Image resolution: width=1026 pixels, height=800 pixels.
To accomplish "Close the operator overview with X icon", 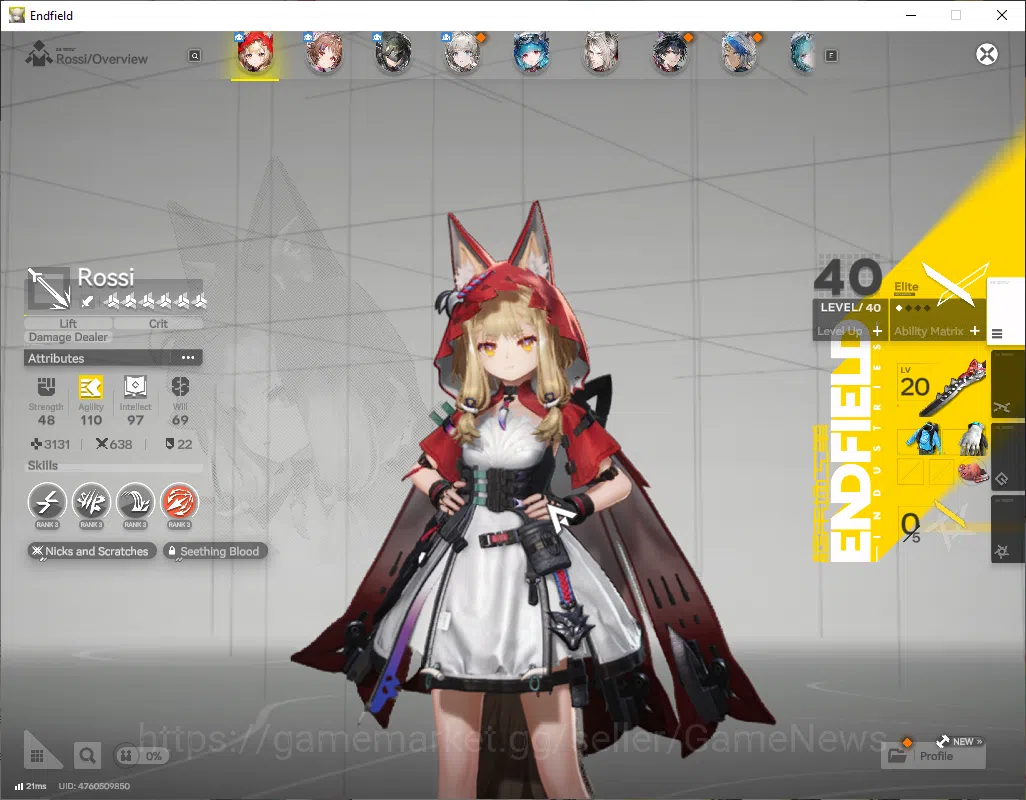I will point(987,54).
